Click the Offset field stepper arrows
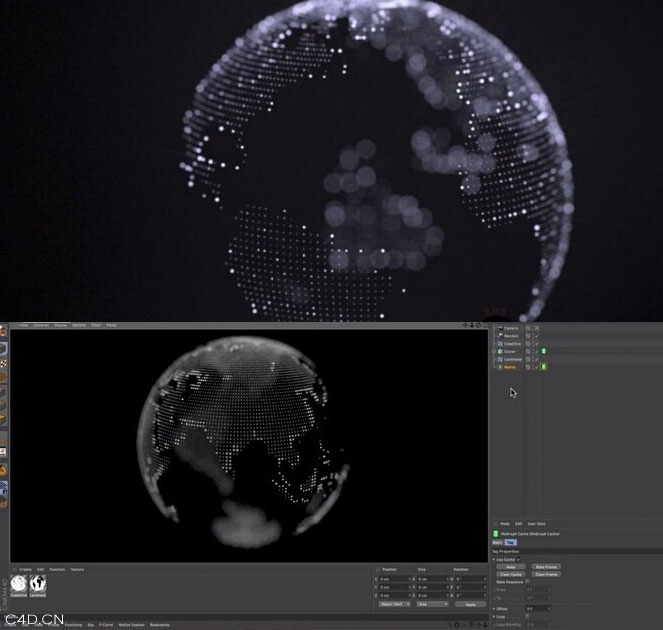 (549, 608)
